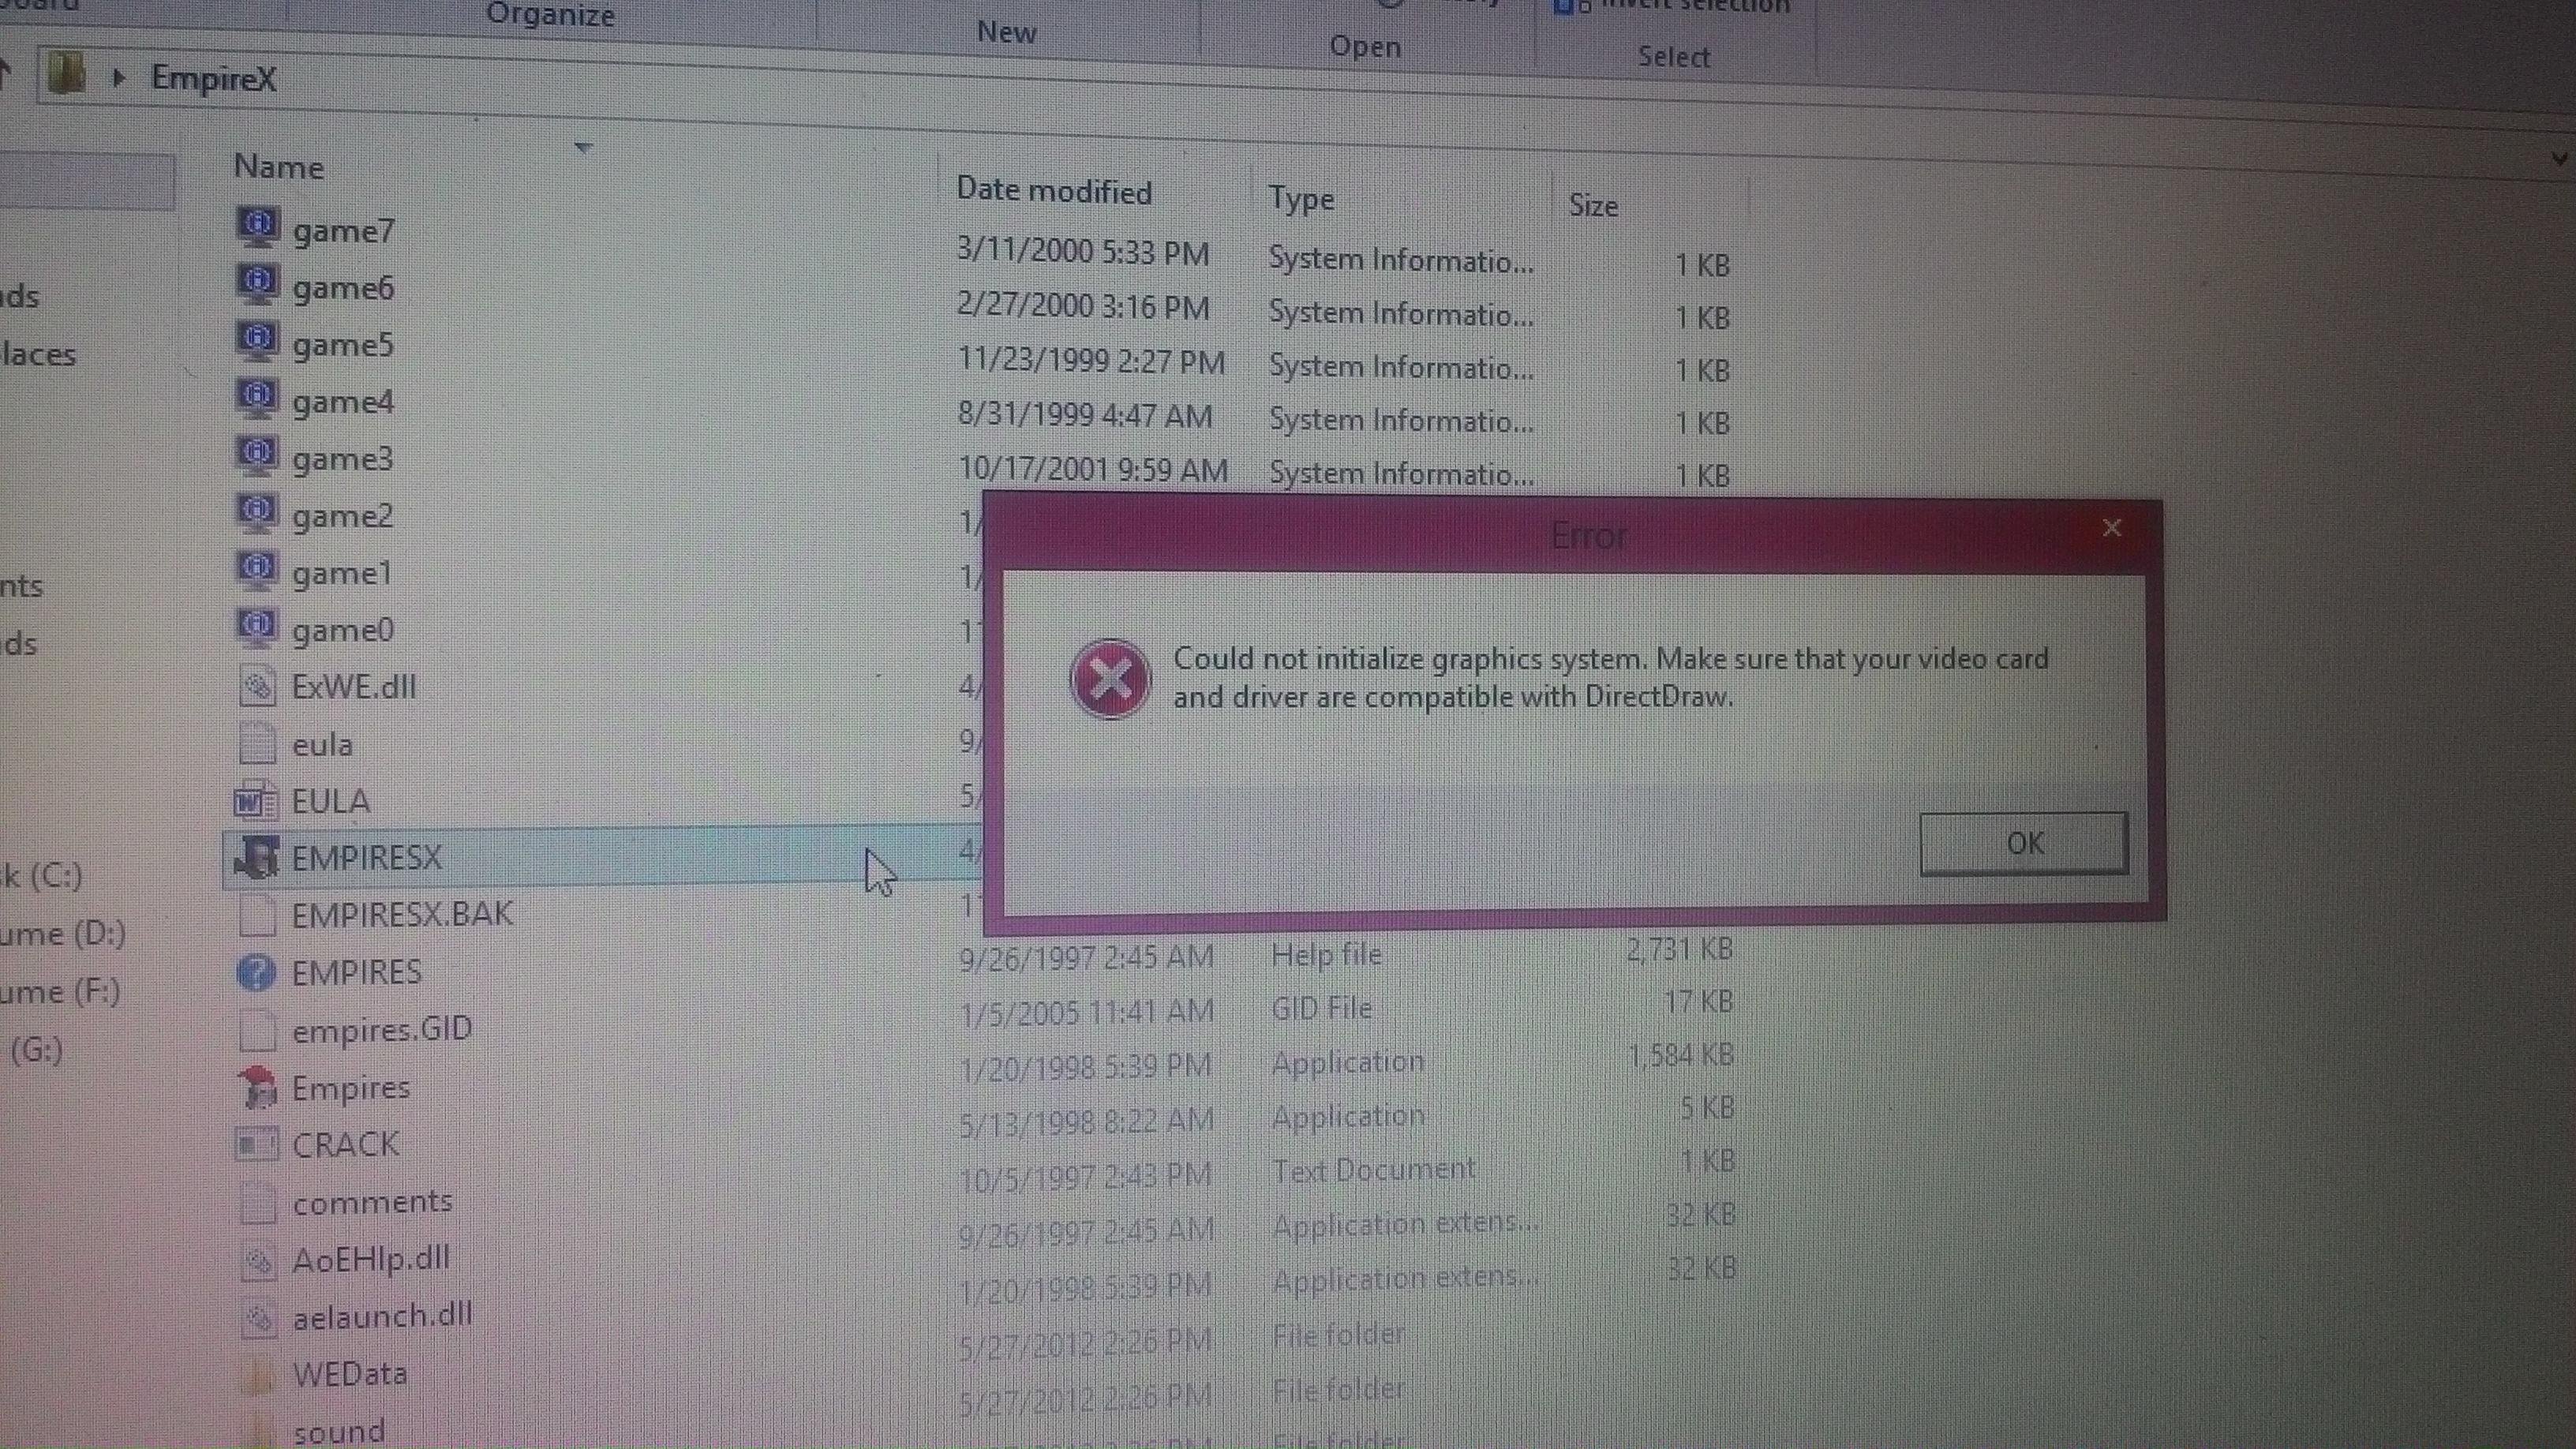Image resolution: width=2576 pixels, height=1449 pixels.
Task: Select drive (G:) in the navigation pane
Action: pyautogui.click(x=36, y=1049)
